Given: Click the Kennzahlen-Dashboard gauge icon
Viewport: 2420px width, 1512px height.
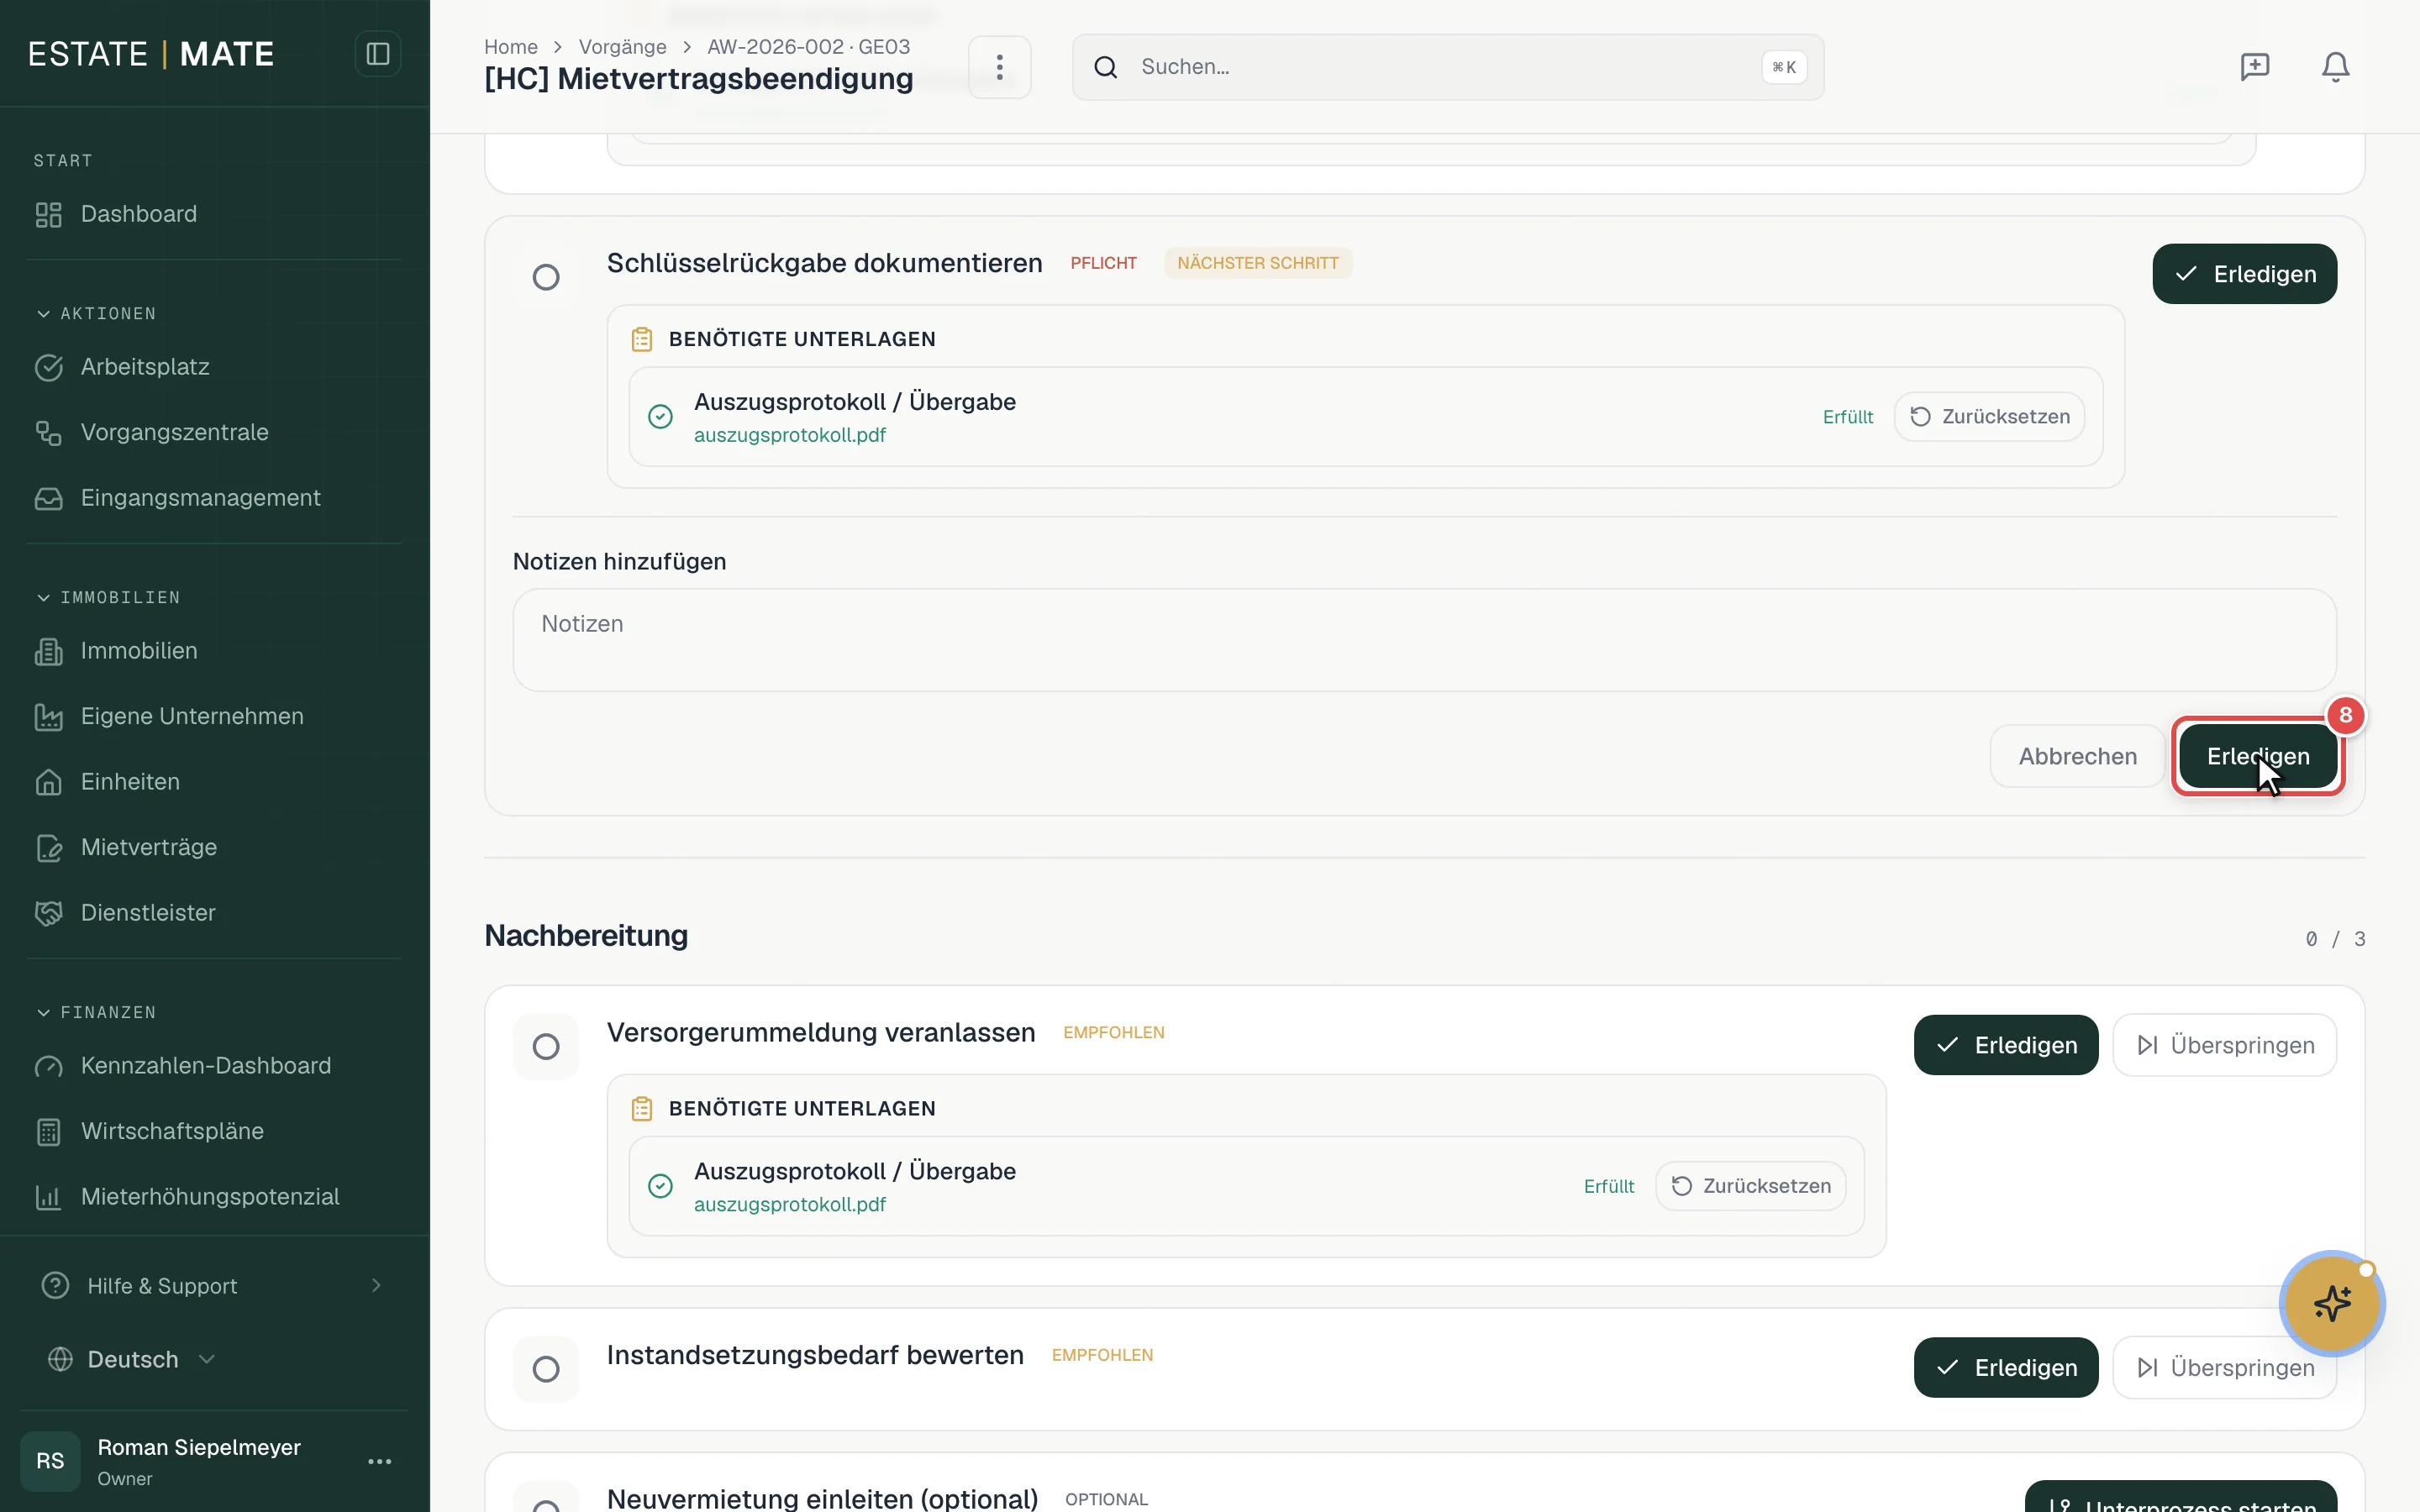Looking at the screenshot, I should tap(49, 1066).
